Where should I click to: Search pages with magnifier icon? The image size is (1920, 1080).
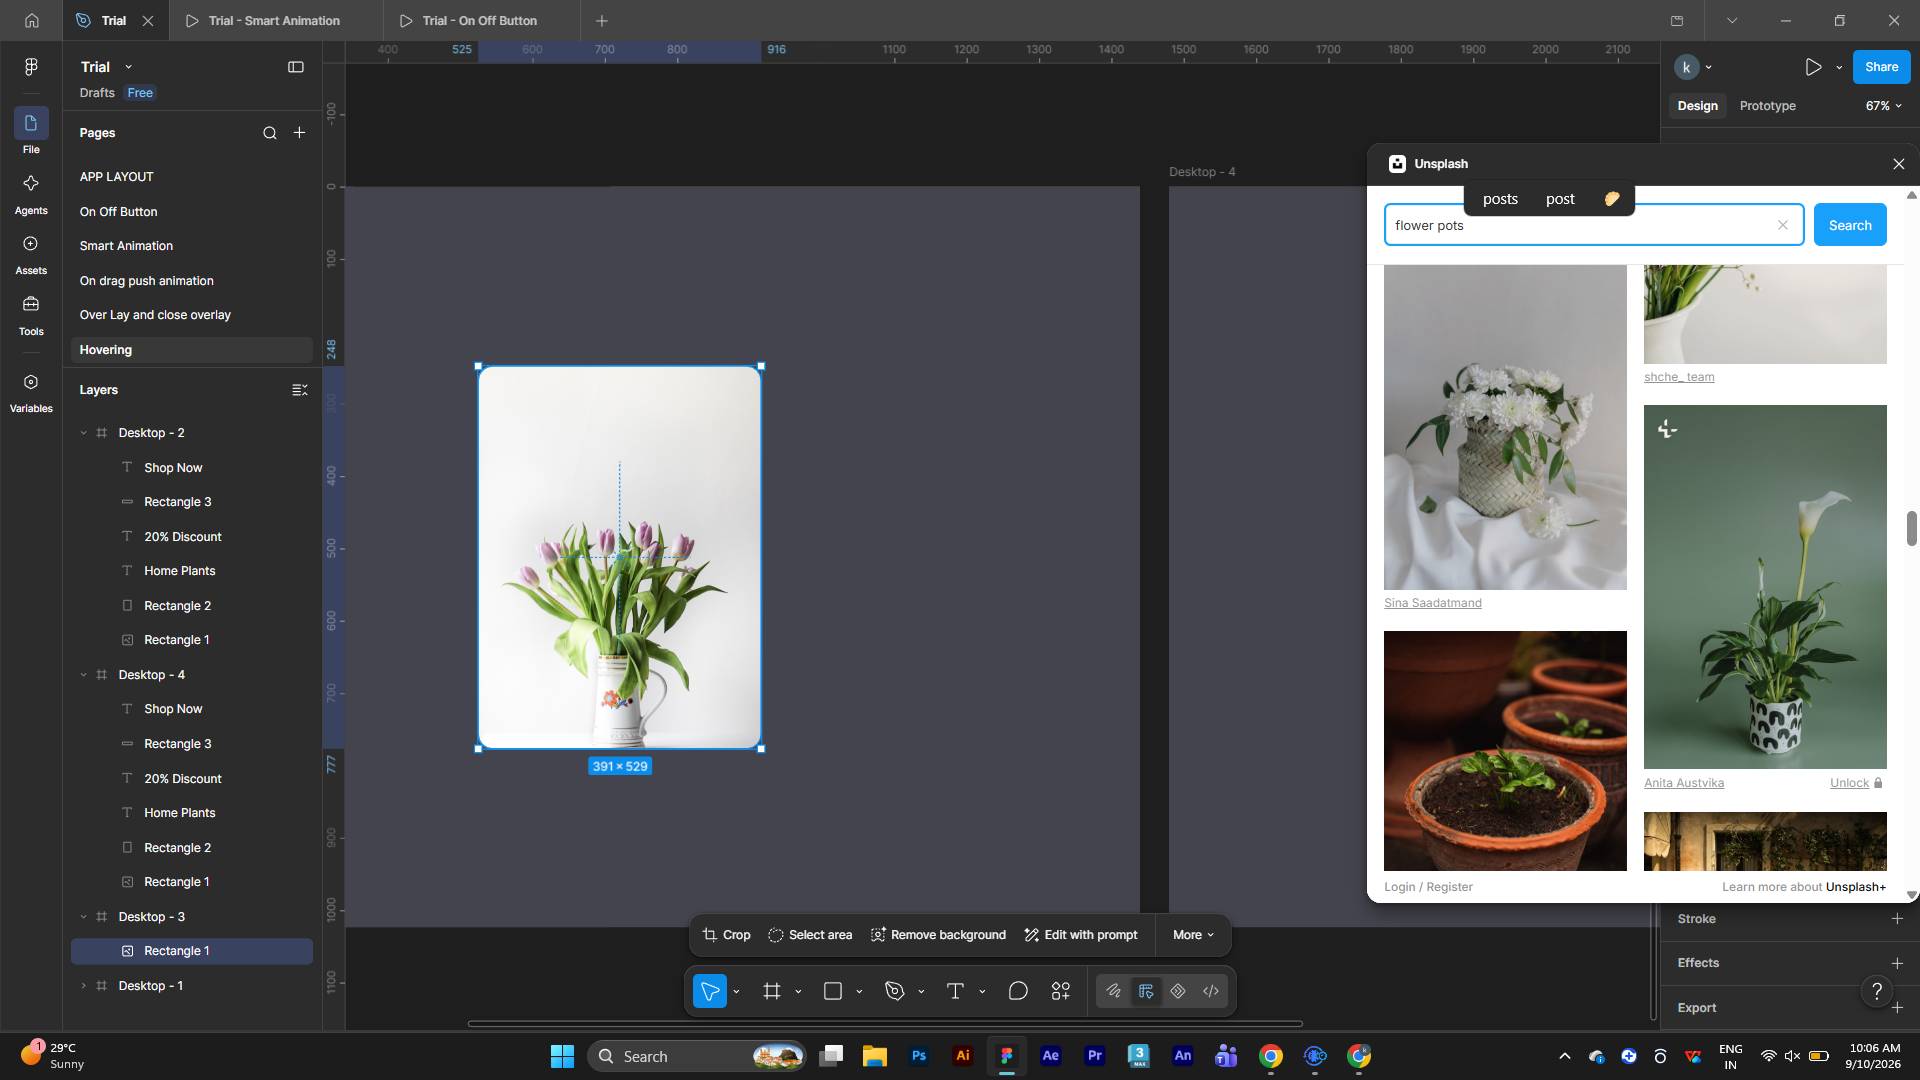click(x=269, y=133)
